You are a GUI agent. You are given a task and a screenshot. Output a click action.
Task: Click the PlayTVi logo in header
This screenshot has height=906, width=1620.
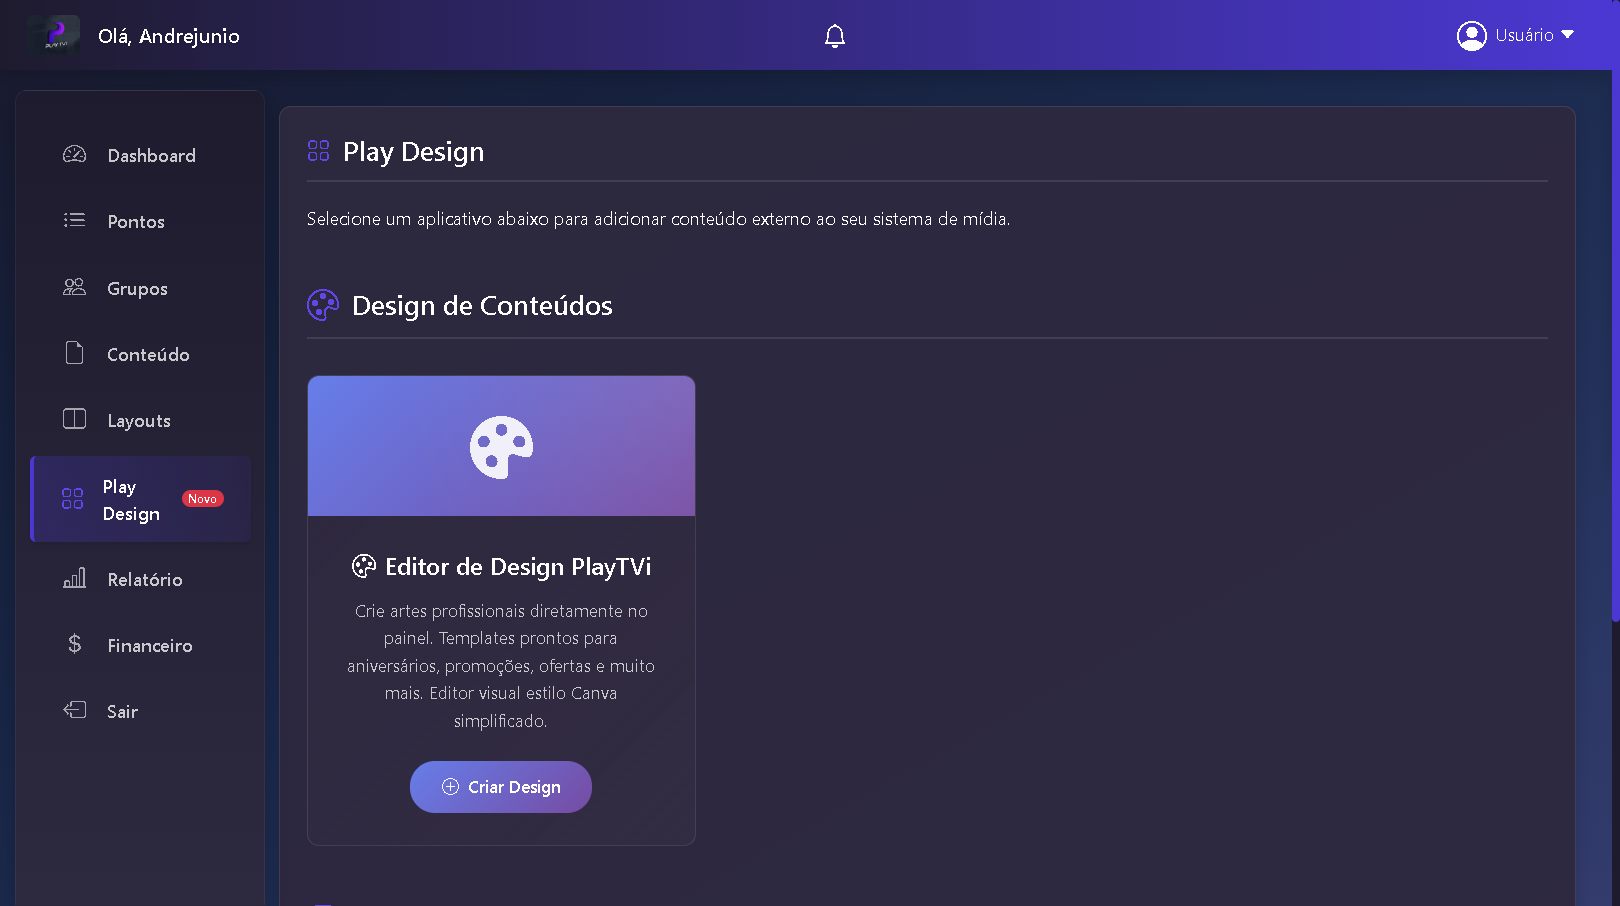pyautogui.click(x=54, y=36)
